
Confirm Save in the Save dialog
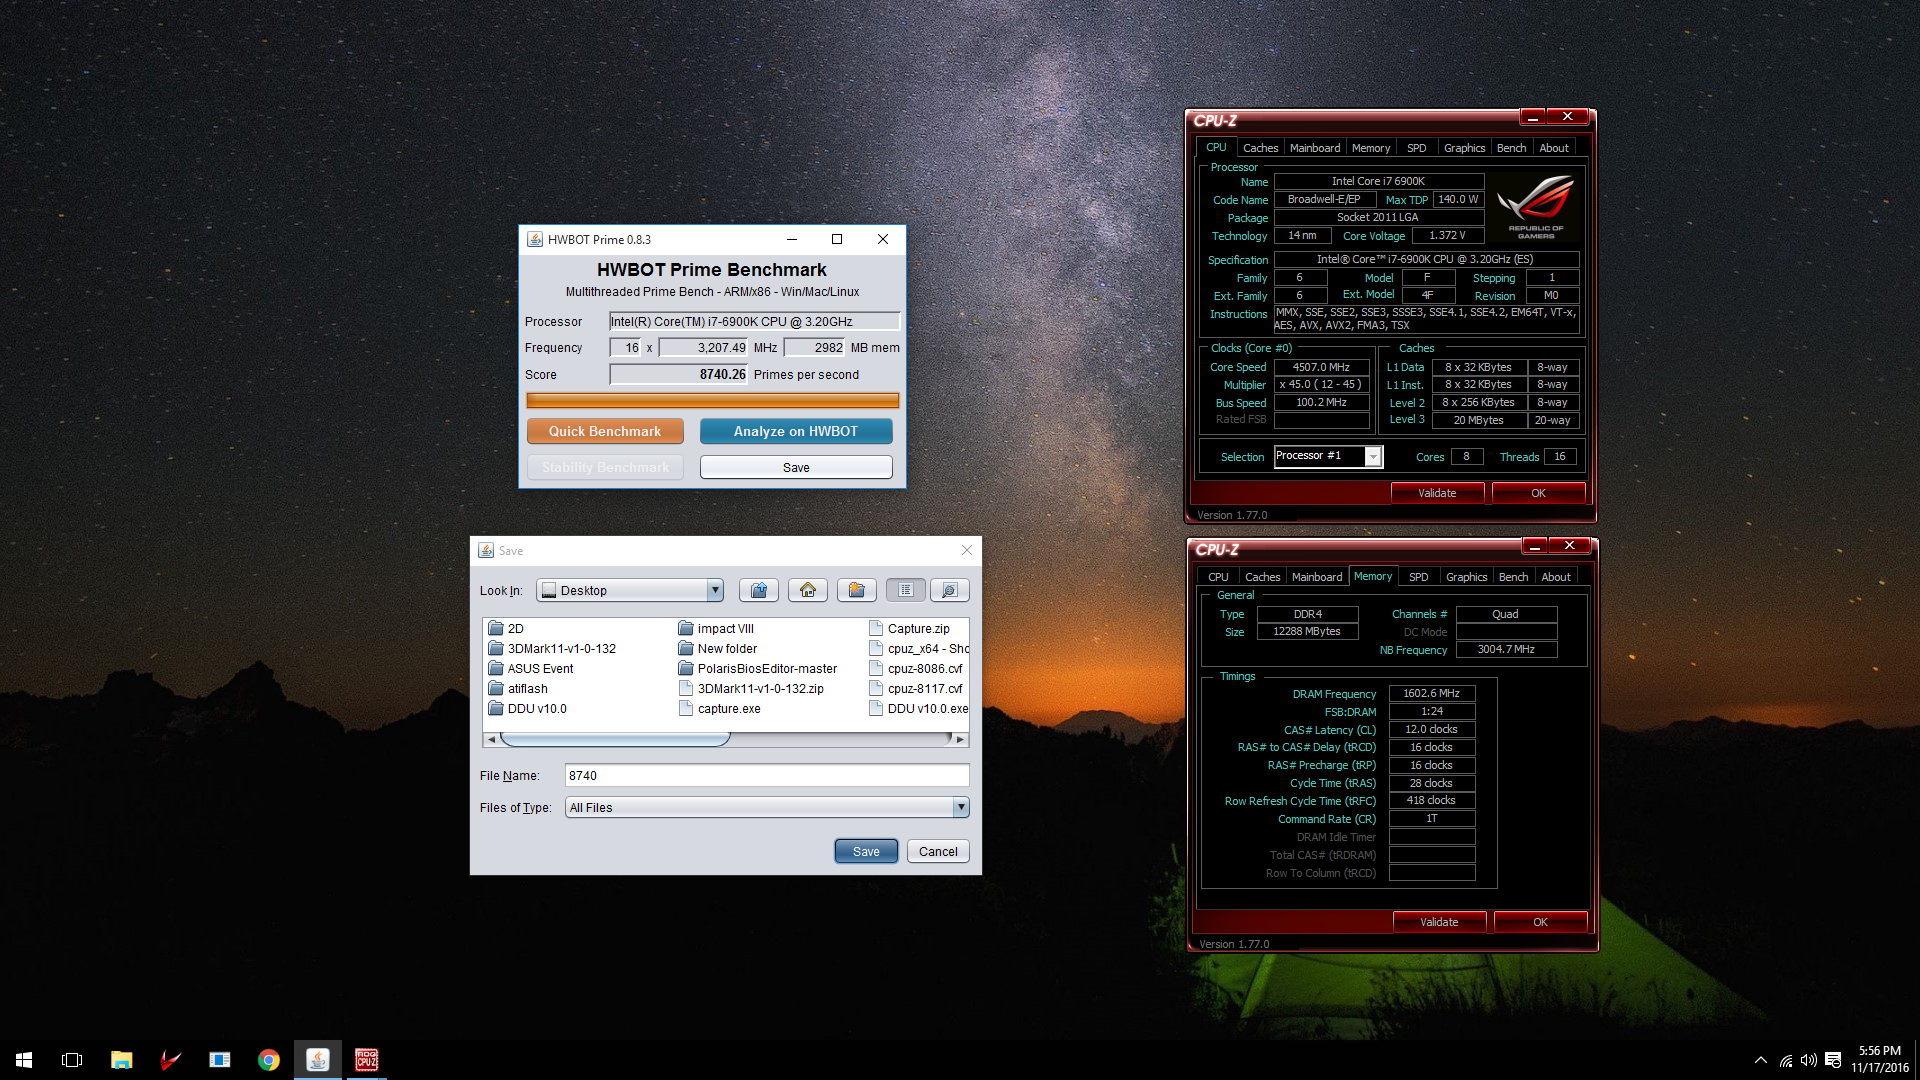point(866,851)
